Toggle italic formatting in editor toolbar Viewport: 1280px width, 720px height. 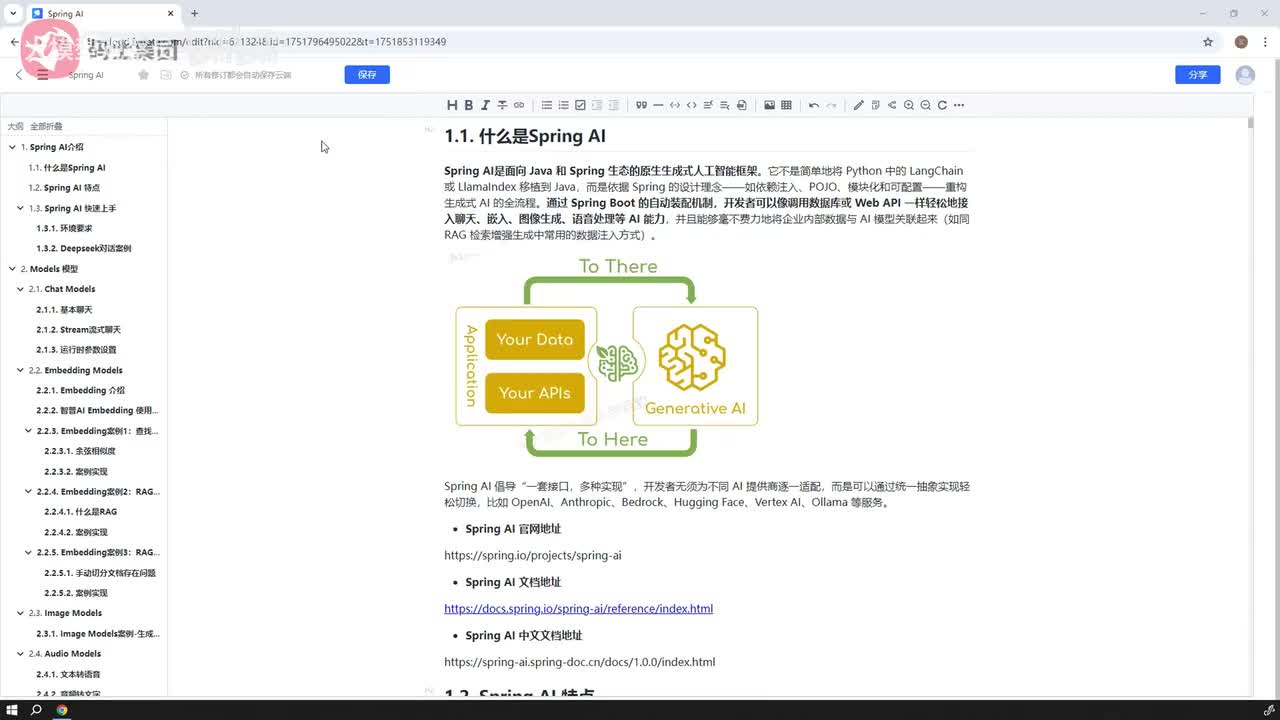coord(485,105)
